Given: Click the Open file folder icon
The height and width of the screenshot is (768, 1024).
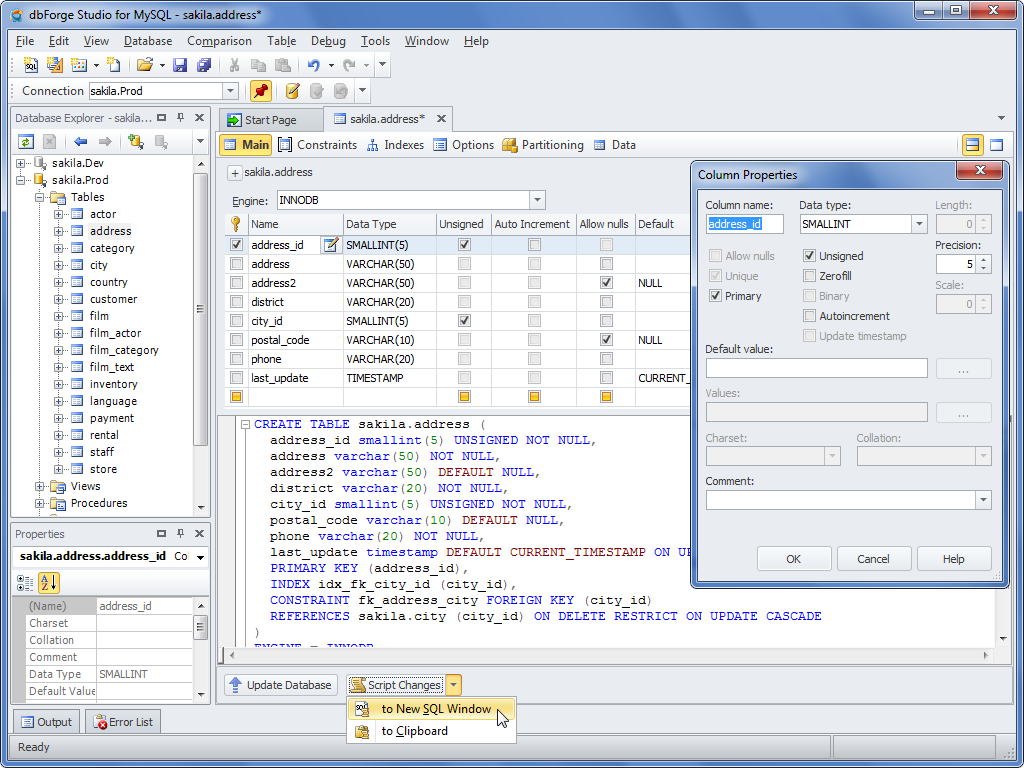Looking at the screenshot, I should tap(144, 65).
